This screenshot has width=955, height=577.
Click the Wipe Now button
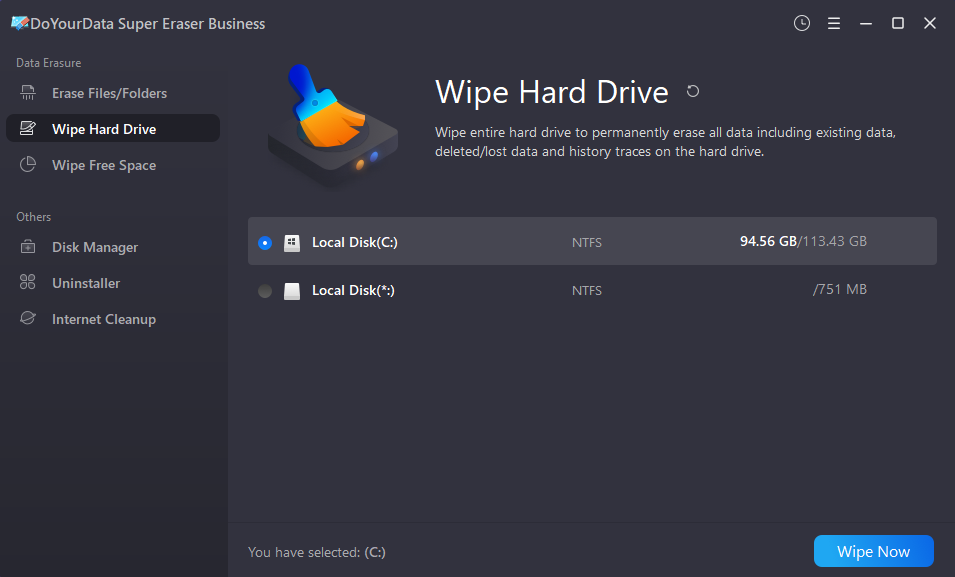[873, 551]
